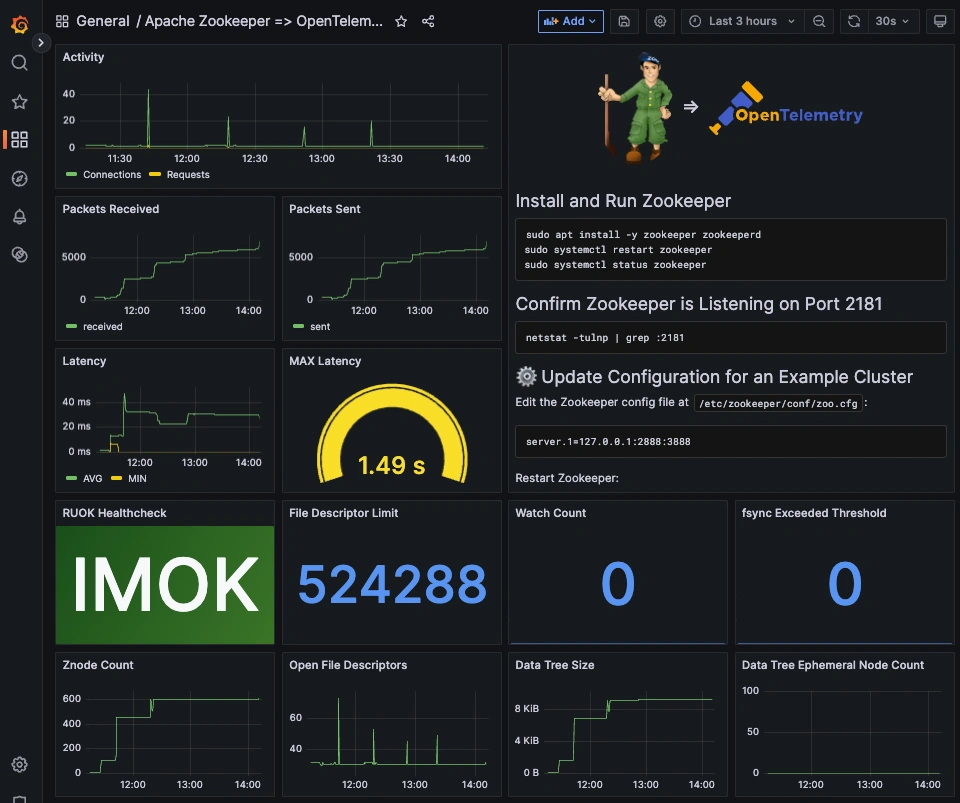Open the Last 3 hours time picker
The height and width of the screenshot is (803, 960).
pyautogui.click(x=742, y=21)
